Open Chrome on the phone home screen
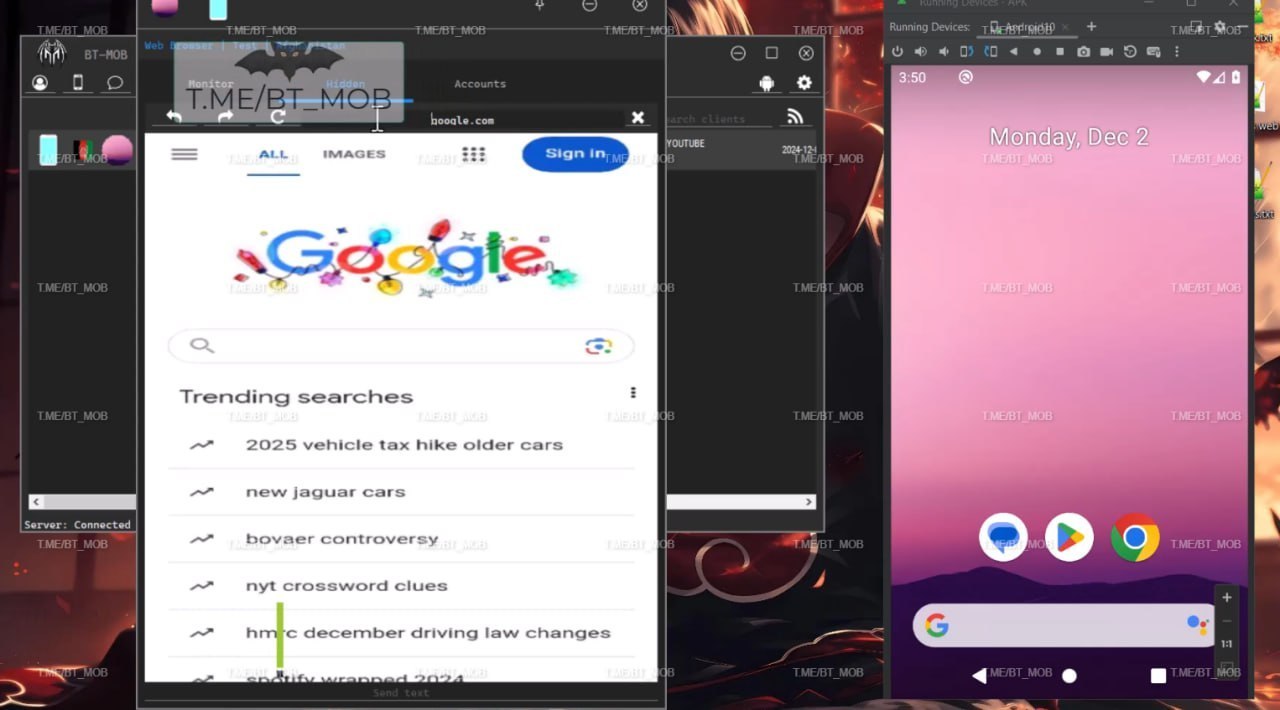Screen dimensions: 1280x710 [x=1135, y=537]
